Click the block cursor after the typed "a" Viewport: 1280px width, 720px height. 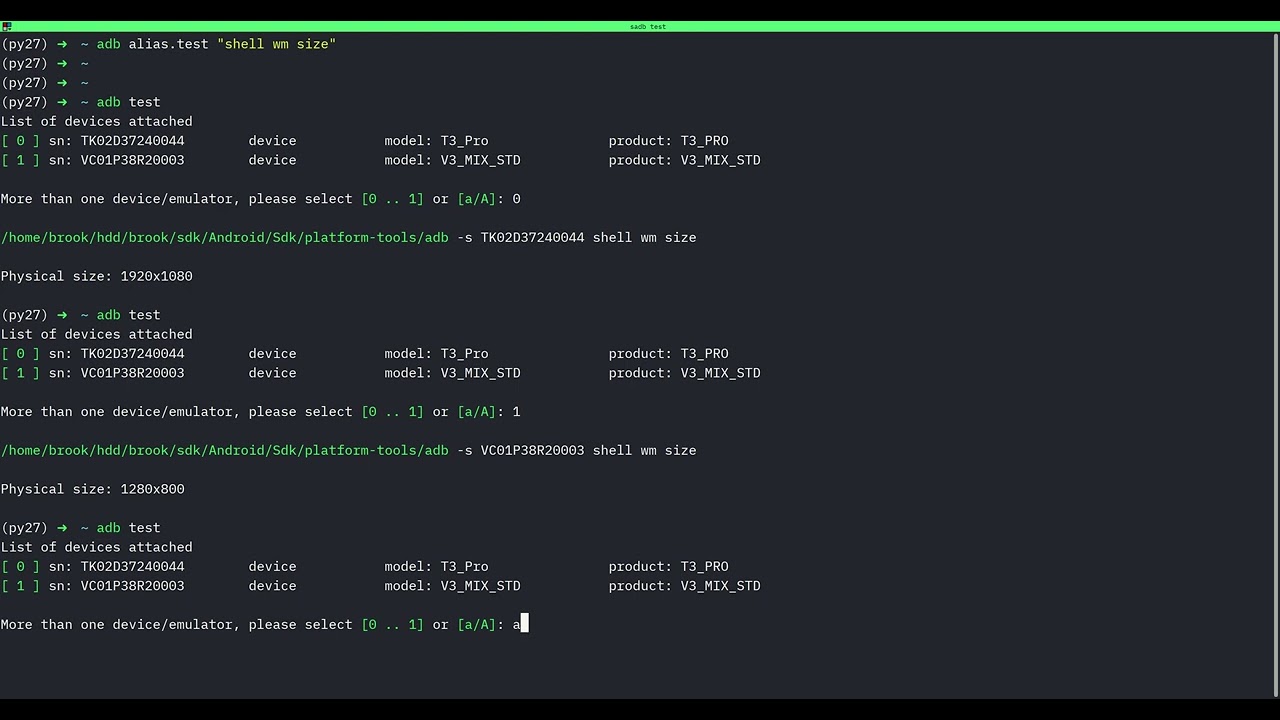tap(524, 624)
